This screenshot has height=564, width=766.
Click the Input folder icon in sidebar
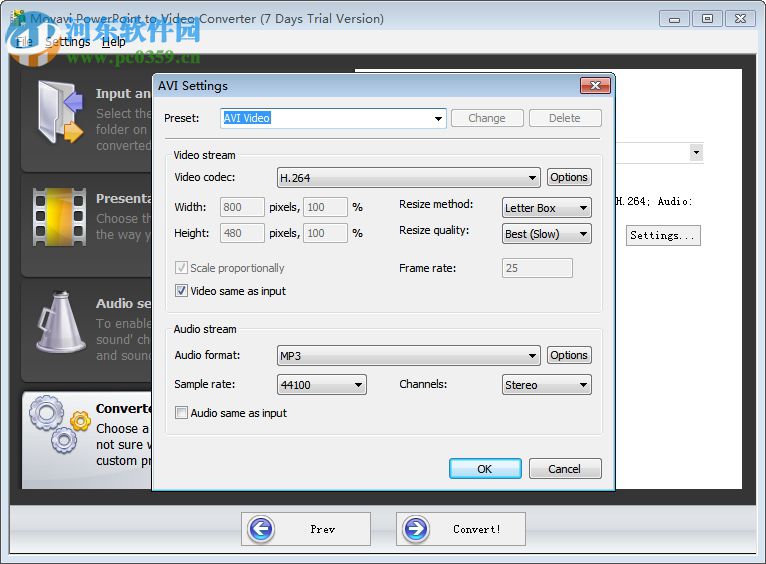(60, 112)
